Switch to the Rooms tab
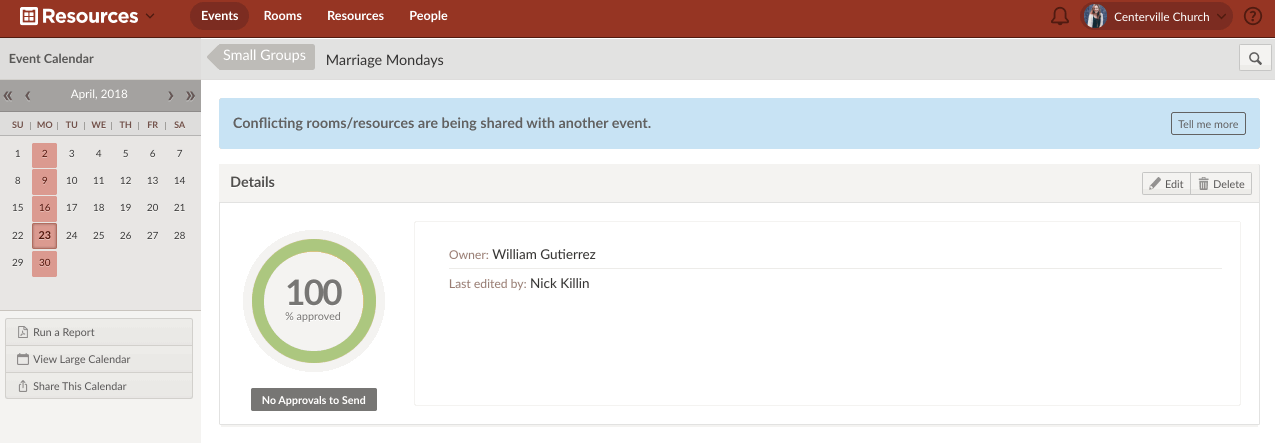The image size is (1275, 443). (x=282, y=16)
